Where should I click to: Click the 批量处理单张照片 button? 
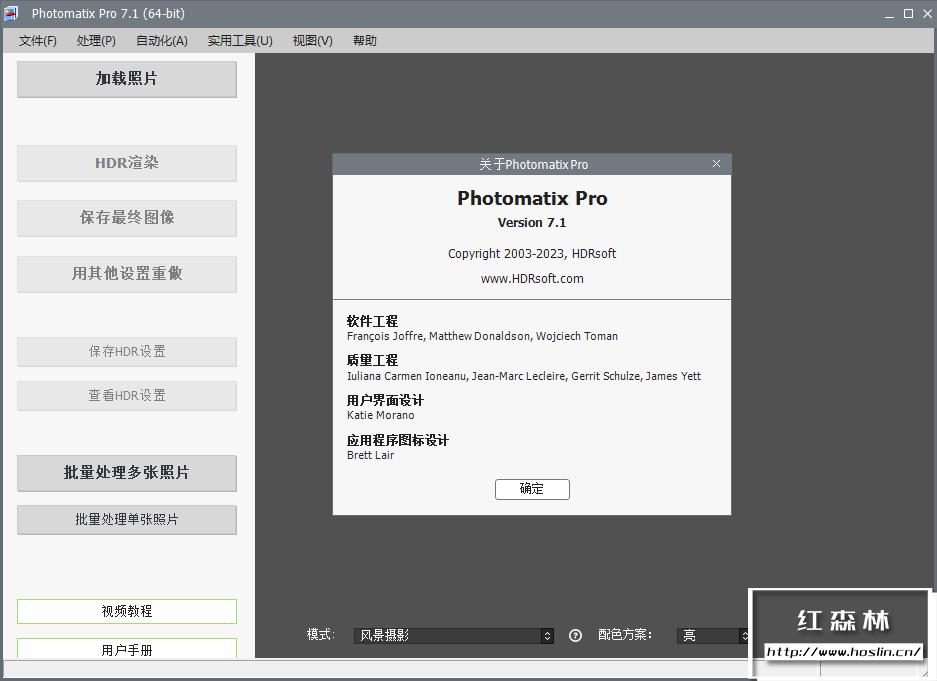(127, 520)
